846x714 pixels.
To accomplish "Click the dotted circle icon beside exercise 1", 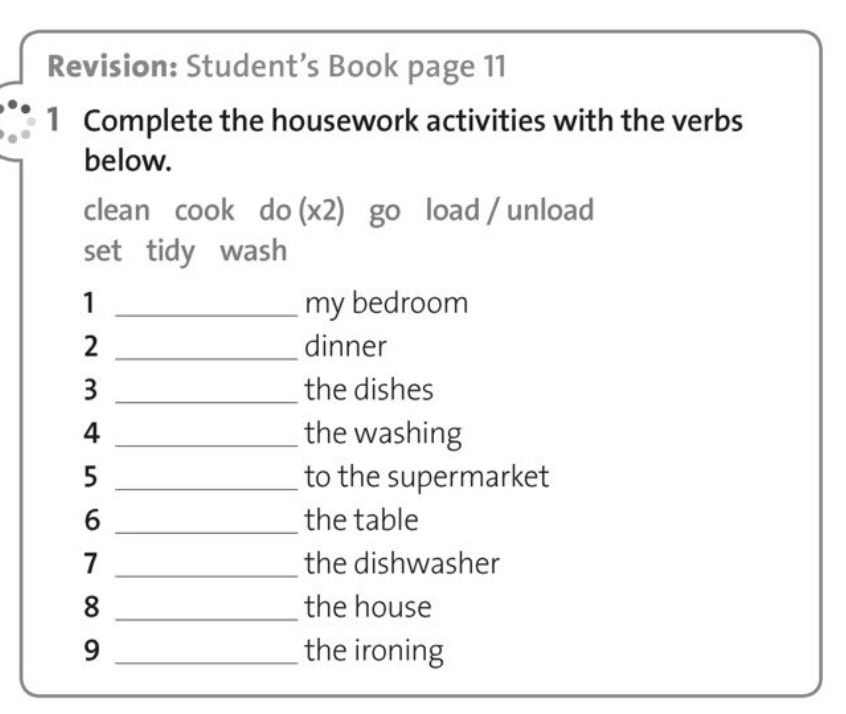I will click(15, 121).
